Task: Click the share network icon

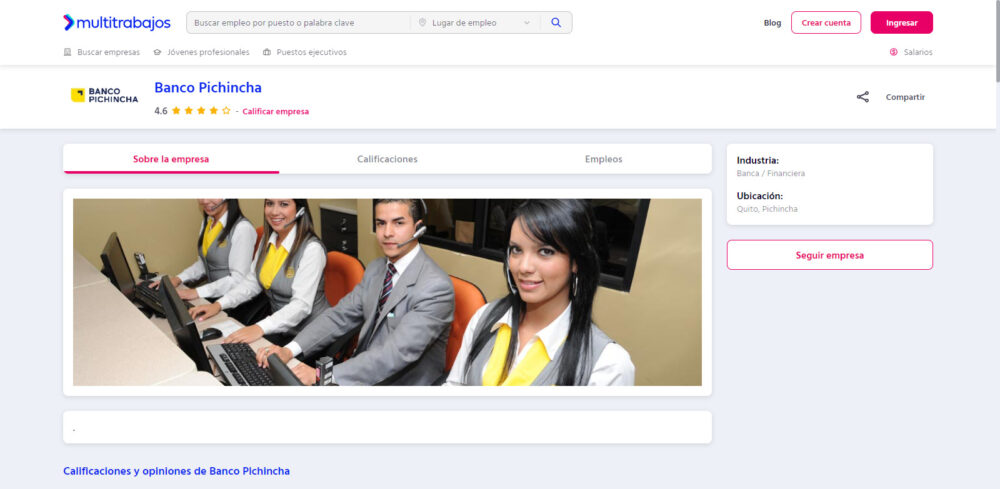Action: click(862, 97)
